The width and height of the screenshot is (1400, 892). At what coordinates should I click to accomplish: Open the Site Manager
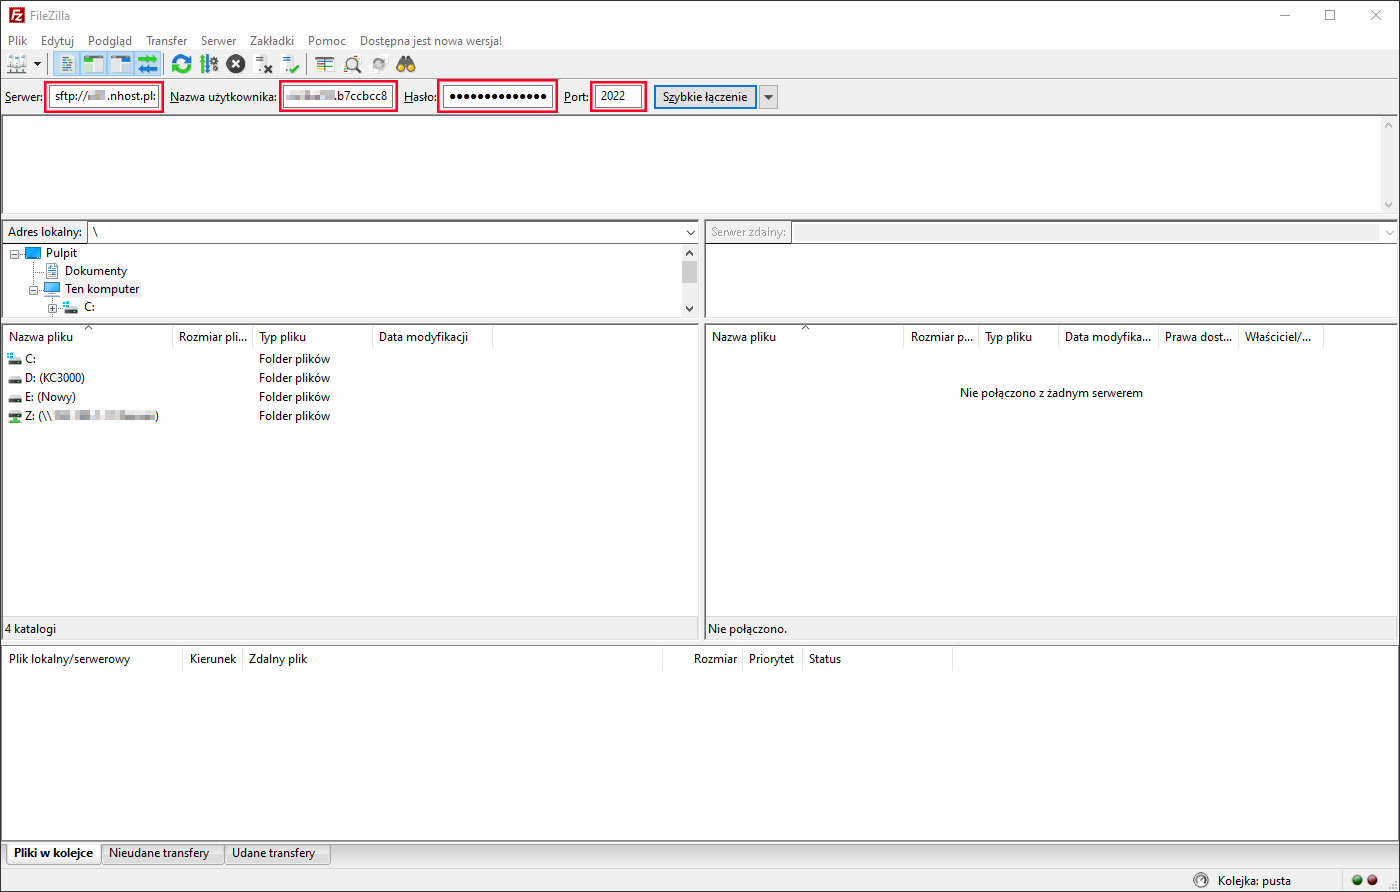16,63
